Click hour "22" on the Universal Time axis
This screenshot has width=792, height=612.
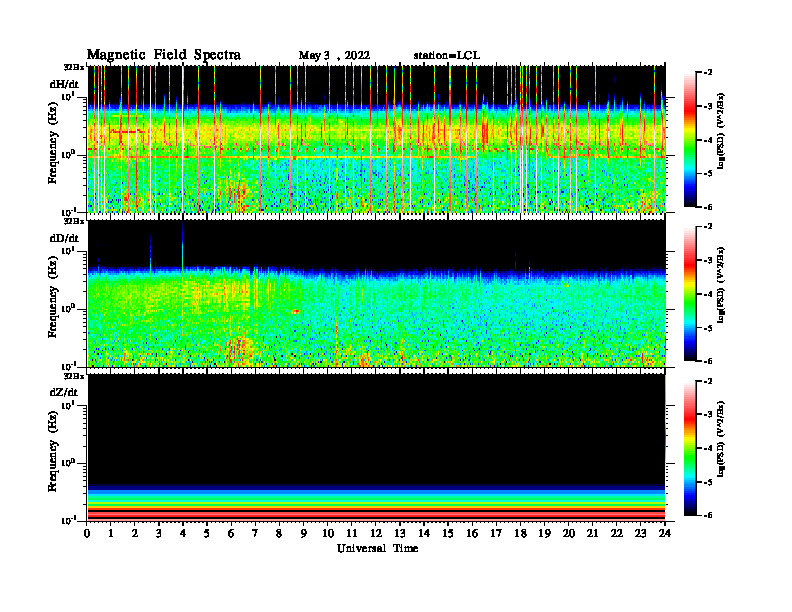[x=617, y=533]
